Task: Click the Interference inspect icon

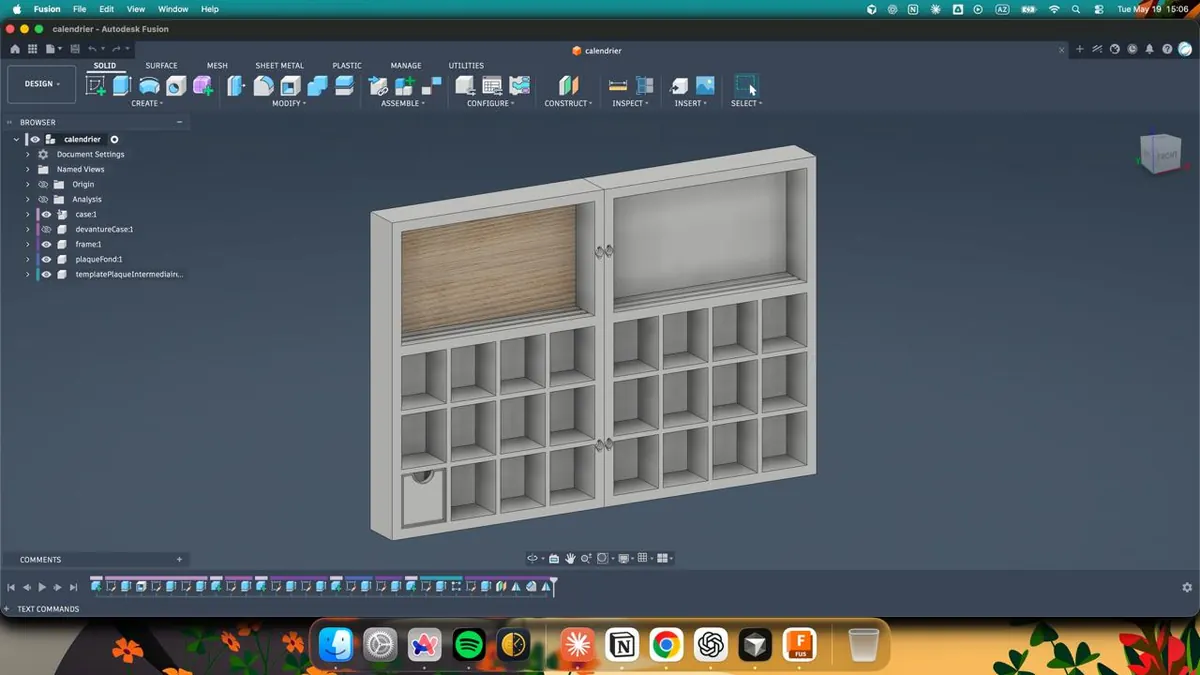Action: click(x=645, y=86)
